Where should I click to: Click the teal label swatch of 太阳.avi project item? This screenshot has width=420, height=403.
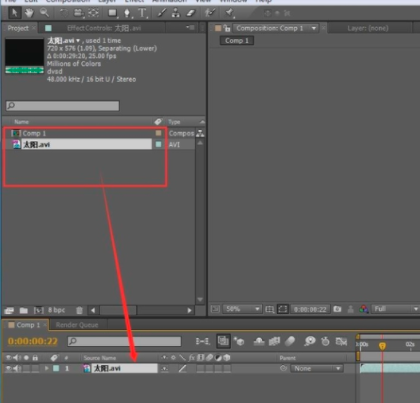click(158, 144)
